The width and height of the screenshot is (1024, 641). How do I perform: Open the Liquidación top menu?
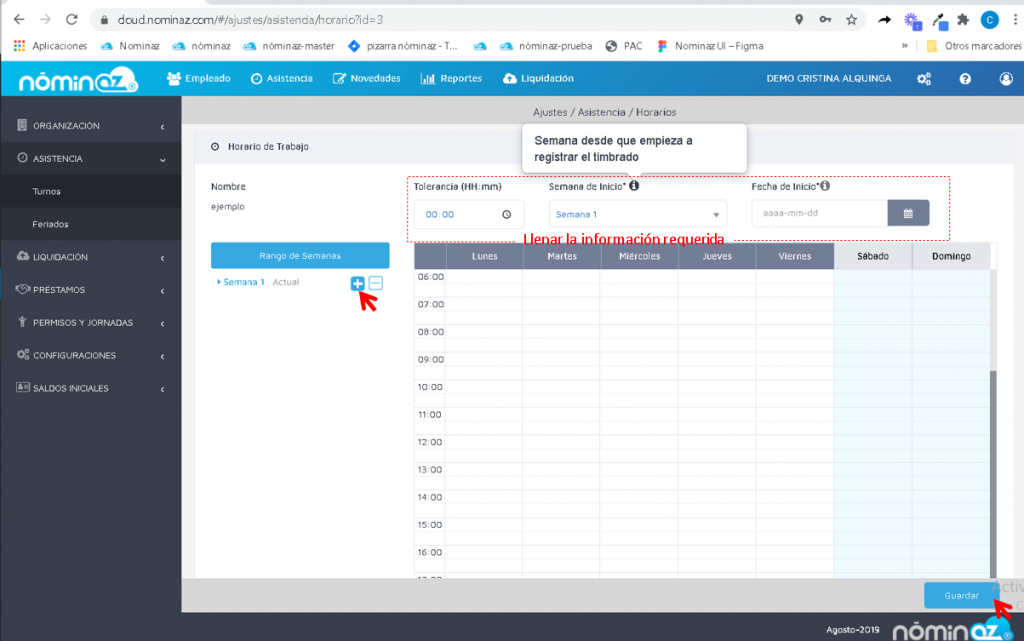tap(538, 78)
